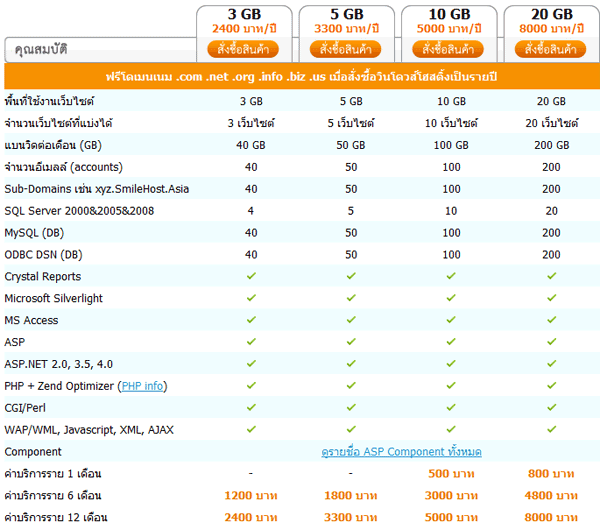600x530 pixels.
Task: Click CGI/Perl checkmark for 3 GB plan
Action: tap(251, 407)
